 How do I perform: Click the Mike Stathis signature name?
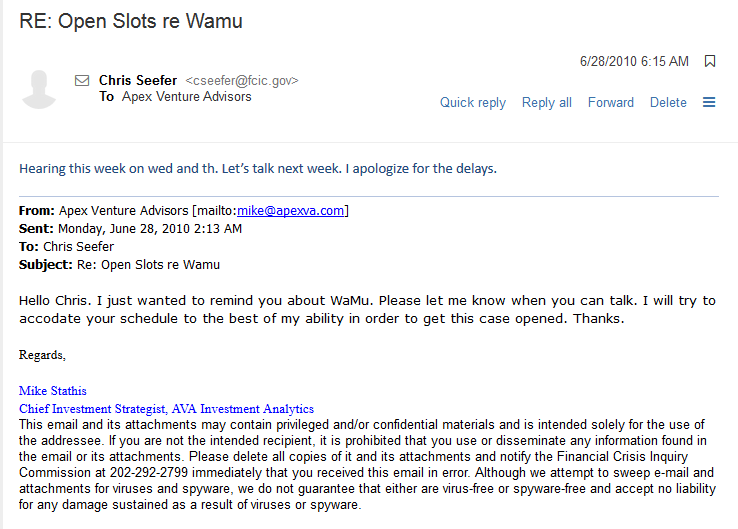coord(52,391)
